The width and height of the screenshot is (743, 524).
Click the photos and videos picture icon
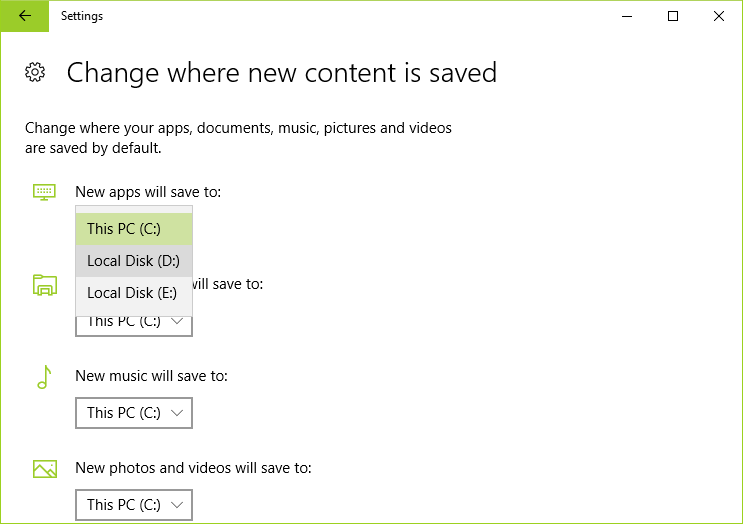[x=45, y=469]
